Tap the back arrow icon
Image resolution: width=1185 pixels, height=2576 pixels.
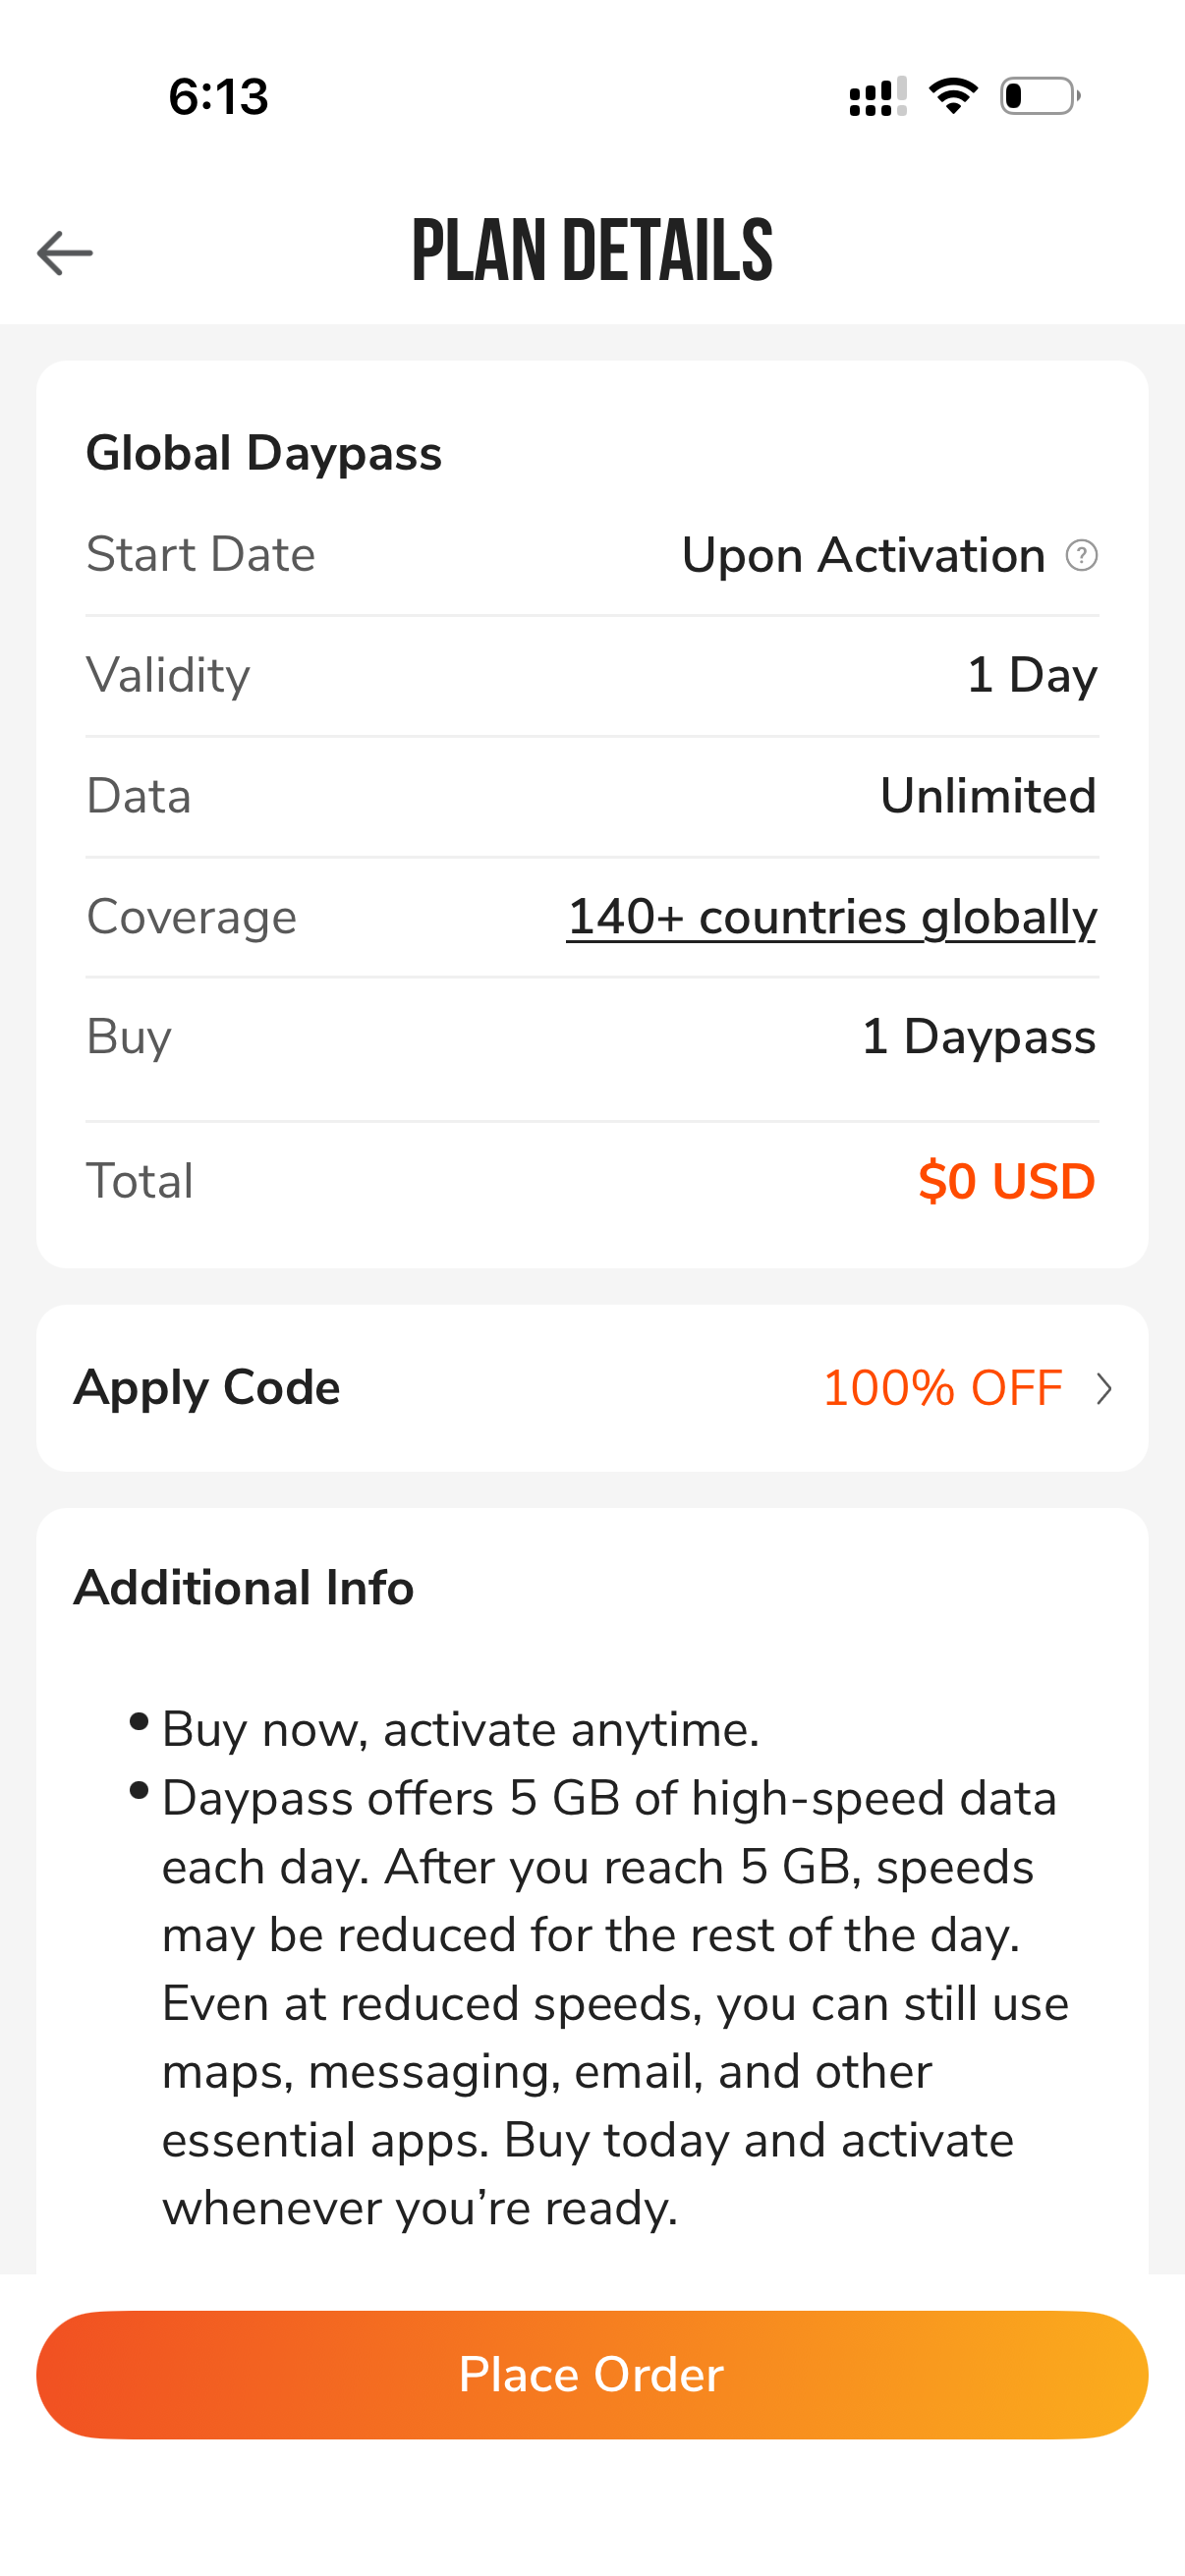65,252
